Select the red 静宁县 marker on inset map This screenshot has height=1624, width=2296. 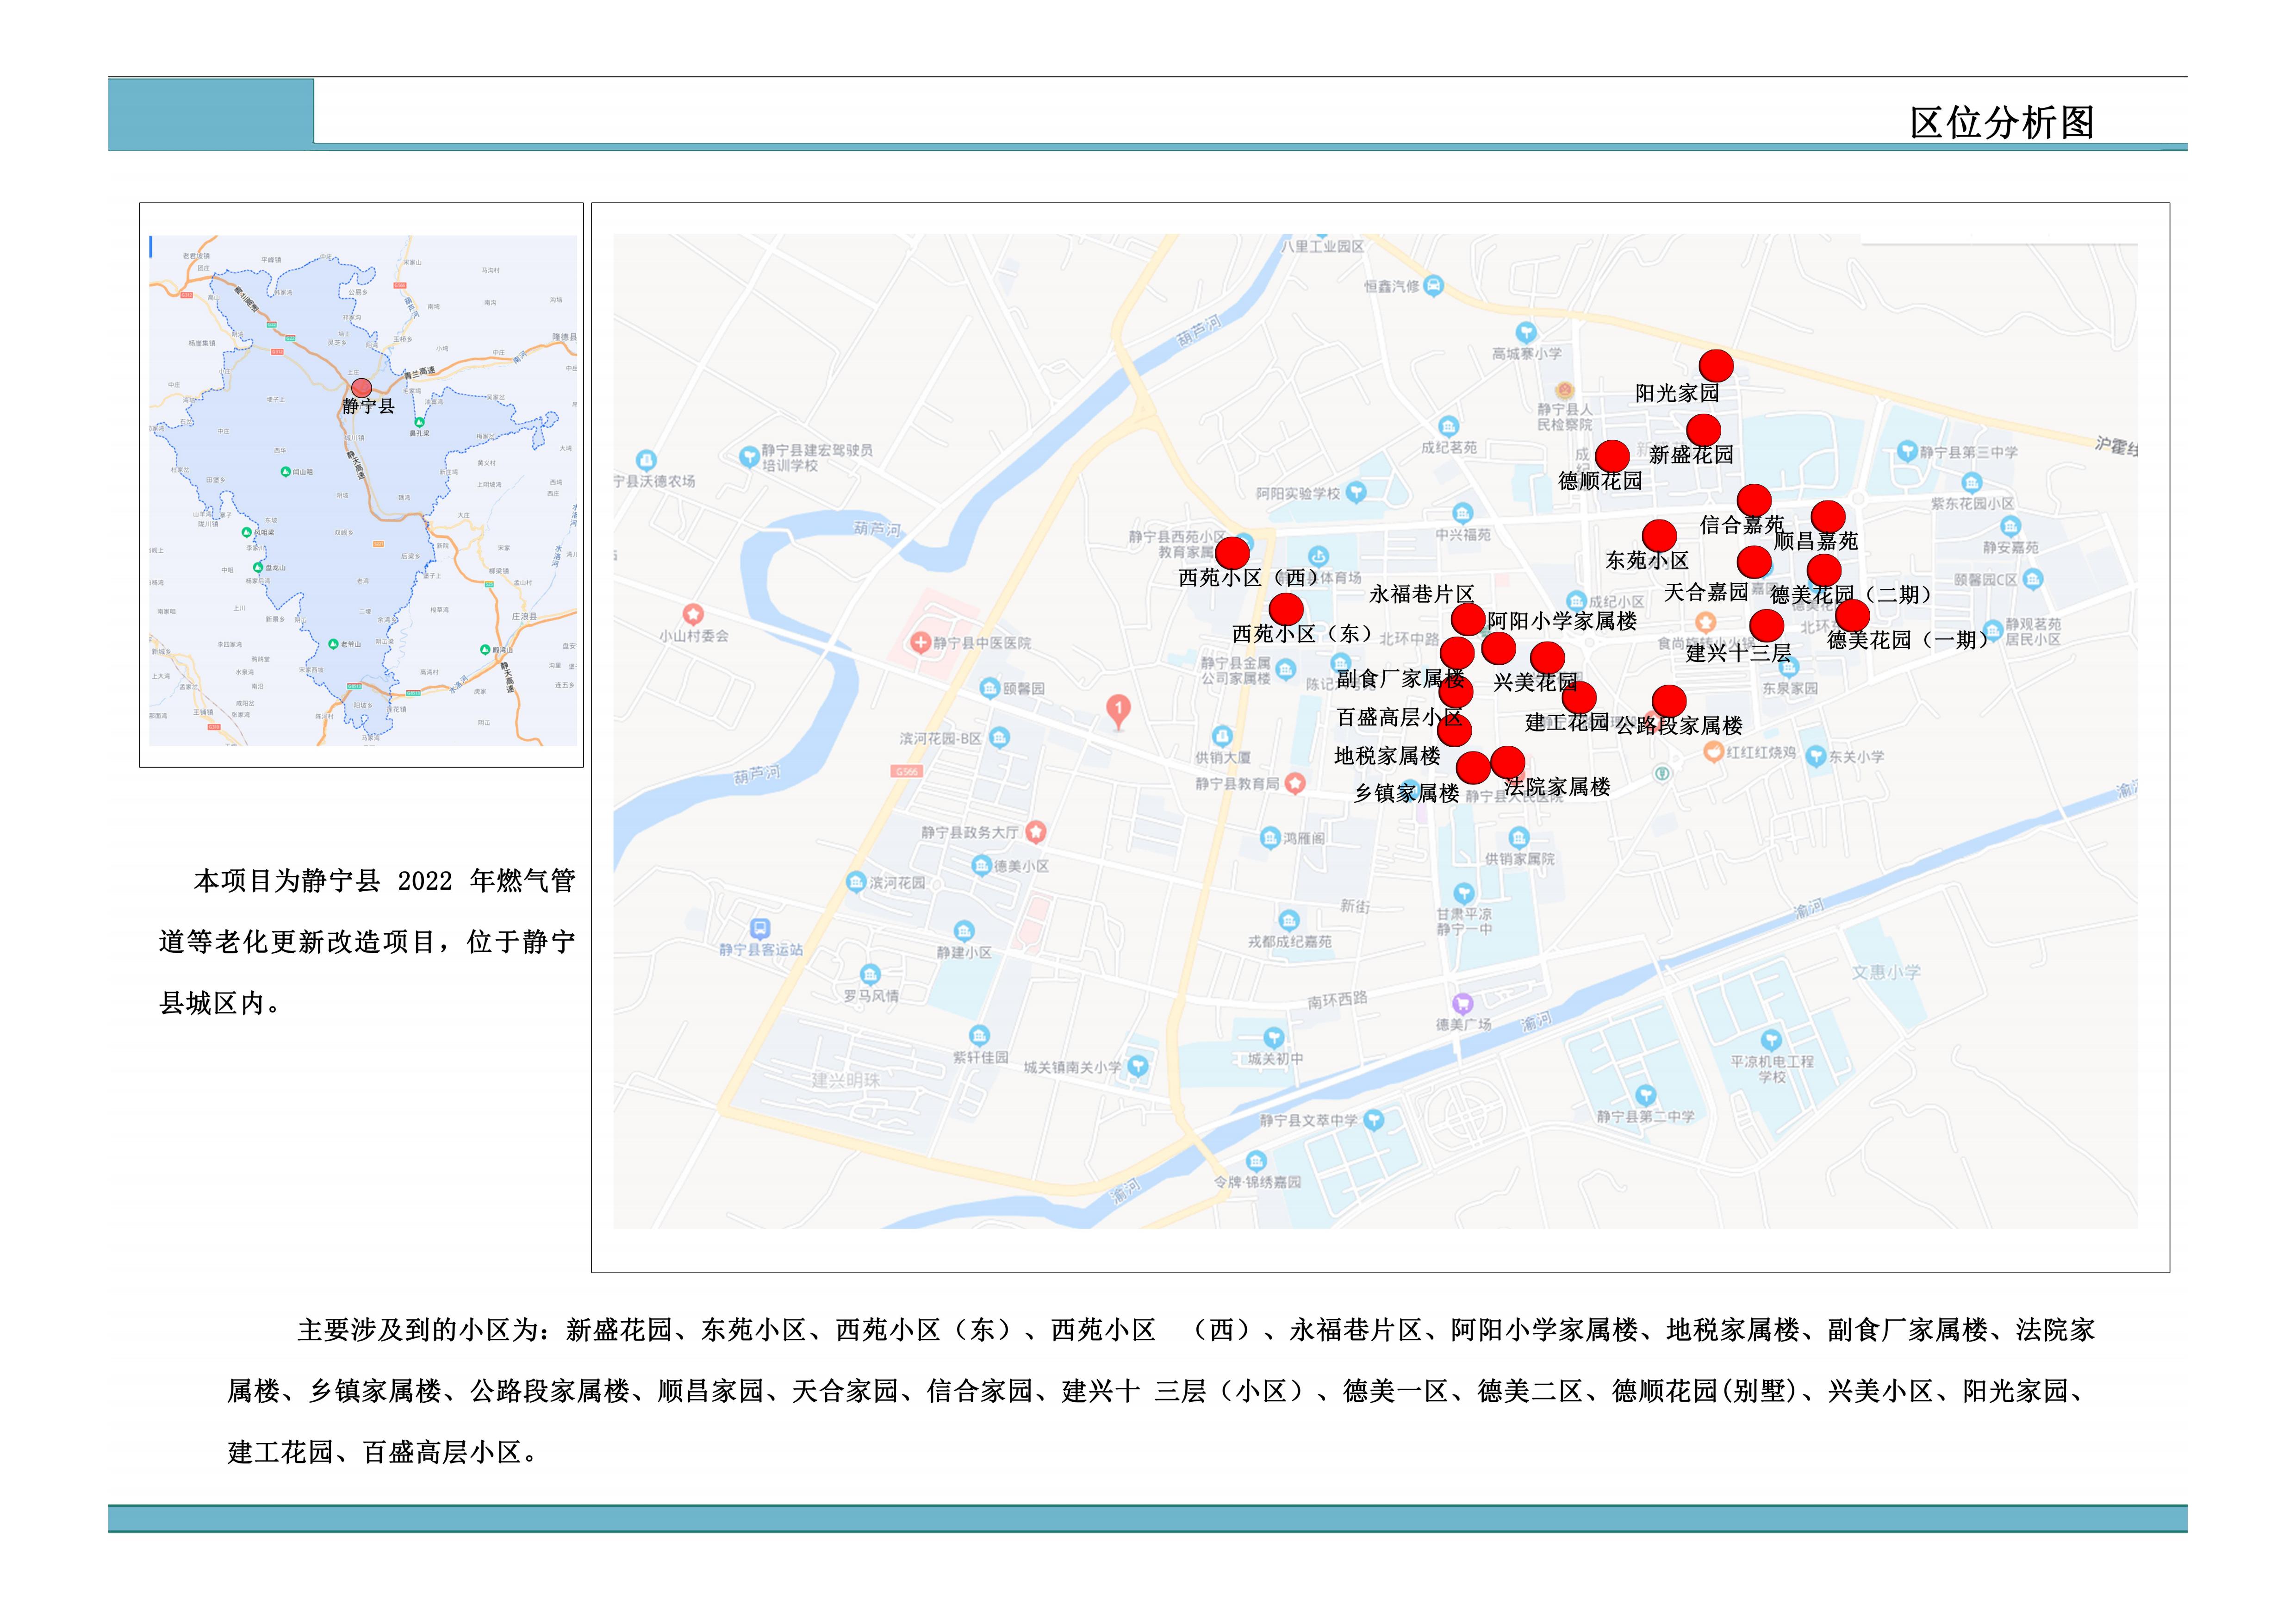362,388
